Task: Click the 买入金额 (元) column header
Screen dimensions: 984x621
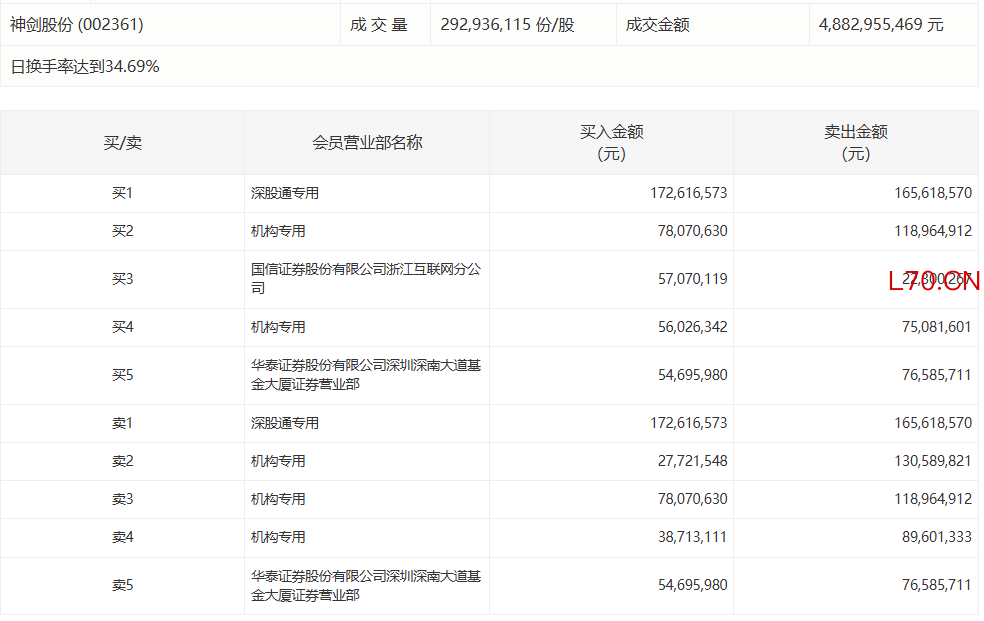Action: tap(611, 143)
